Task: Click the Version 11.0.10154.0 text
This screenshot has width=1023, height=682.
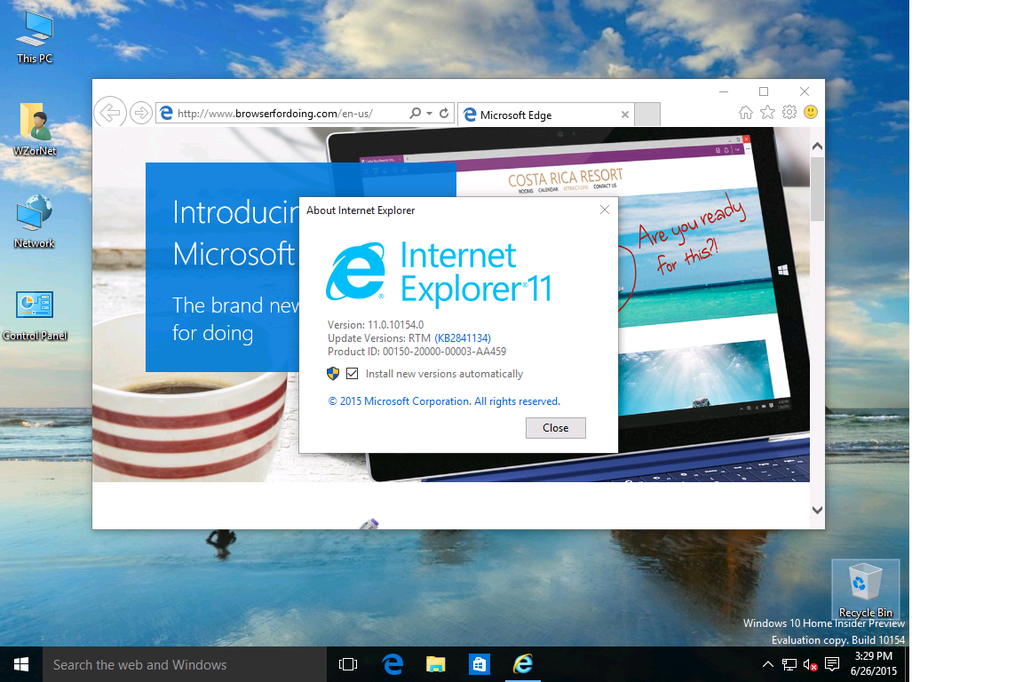Action: click(375, 324)
